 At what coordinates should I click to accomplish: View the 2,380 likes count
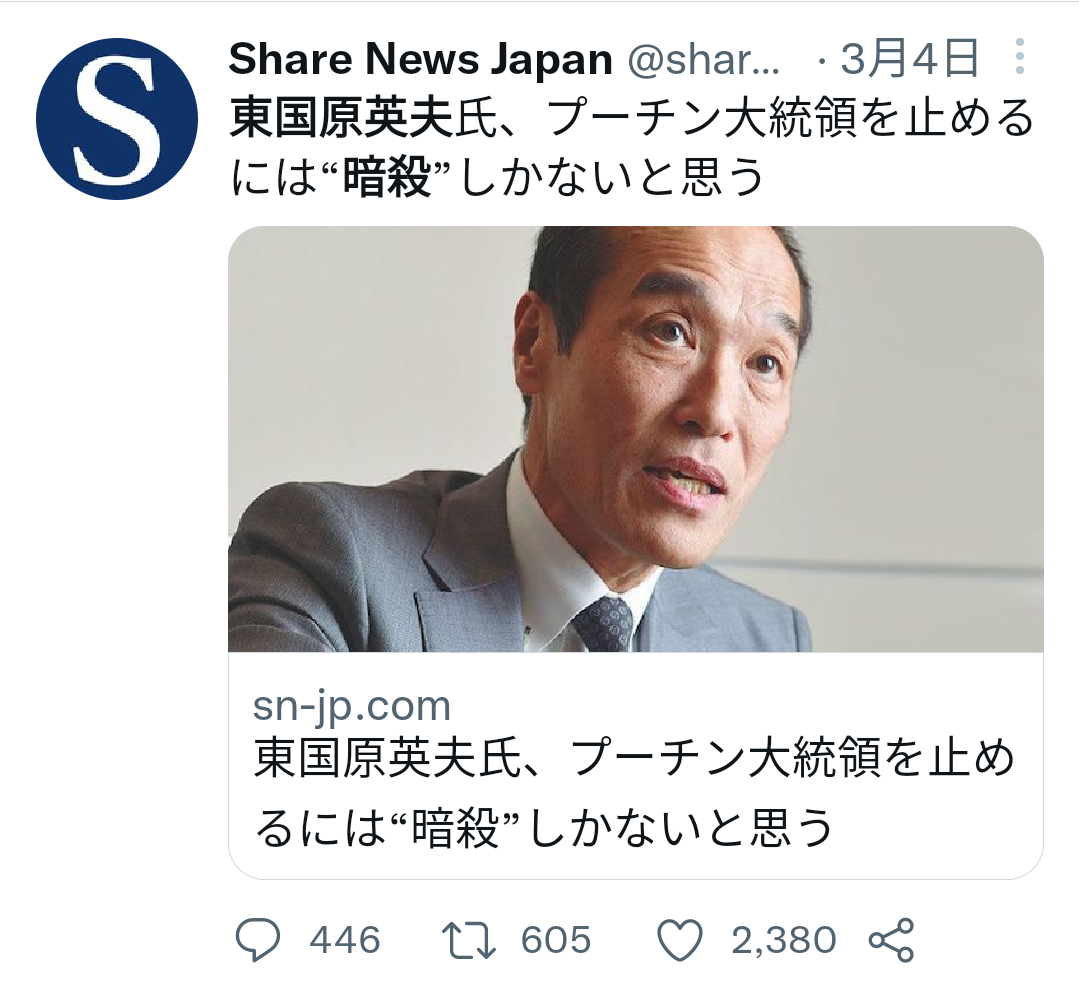point(784,941)
